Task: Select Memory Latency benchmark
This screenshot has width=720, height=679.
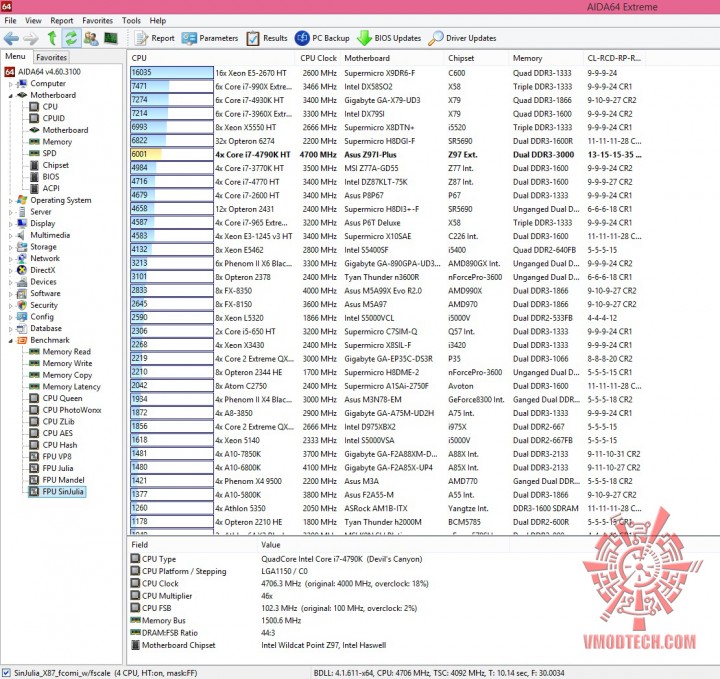Action: 71,387
